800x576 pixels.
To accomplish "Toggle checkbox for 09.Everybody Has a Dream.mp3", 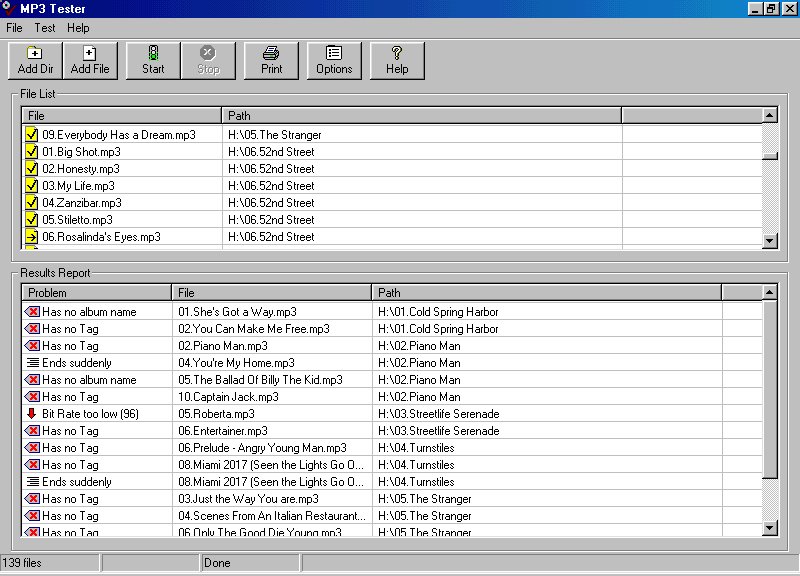I will [x=32, y=135].
